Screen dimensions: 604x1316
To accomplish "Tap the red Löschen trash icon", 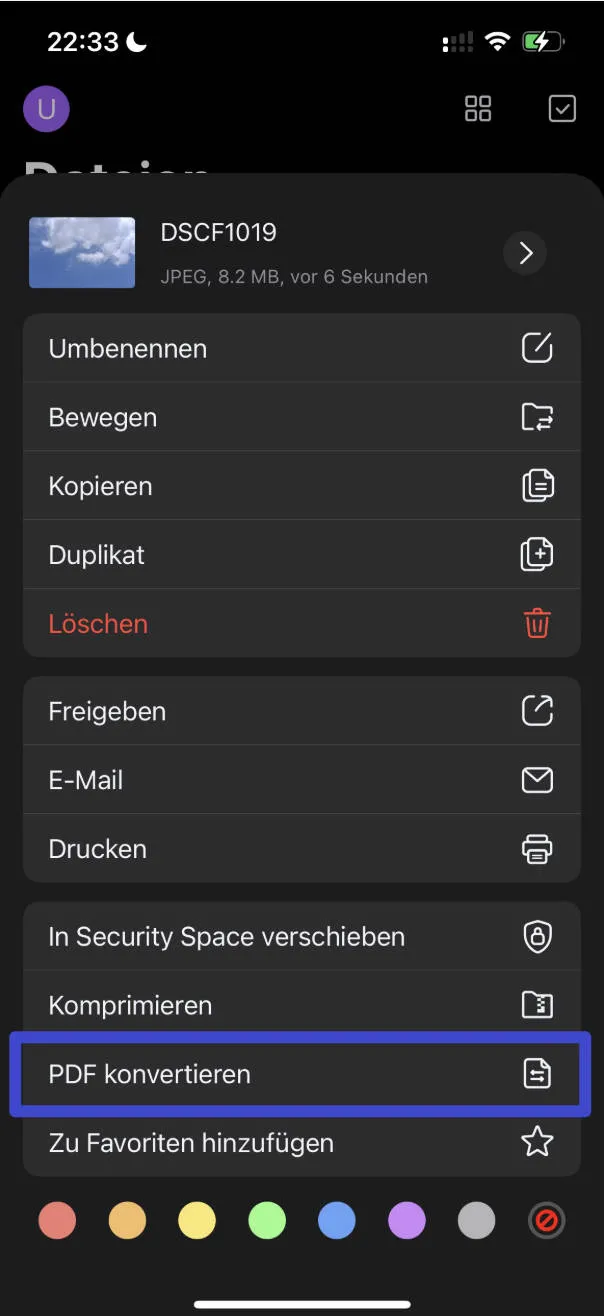I will point(538,623).
